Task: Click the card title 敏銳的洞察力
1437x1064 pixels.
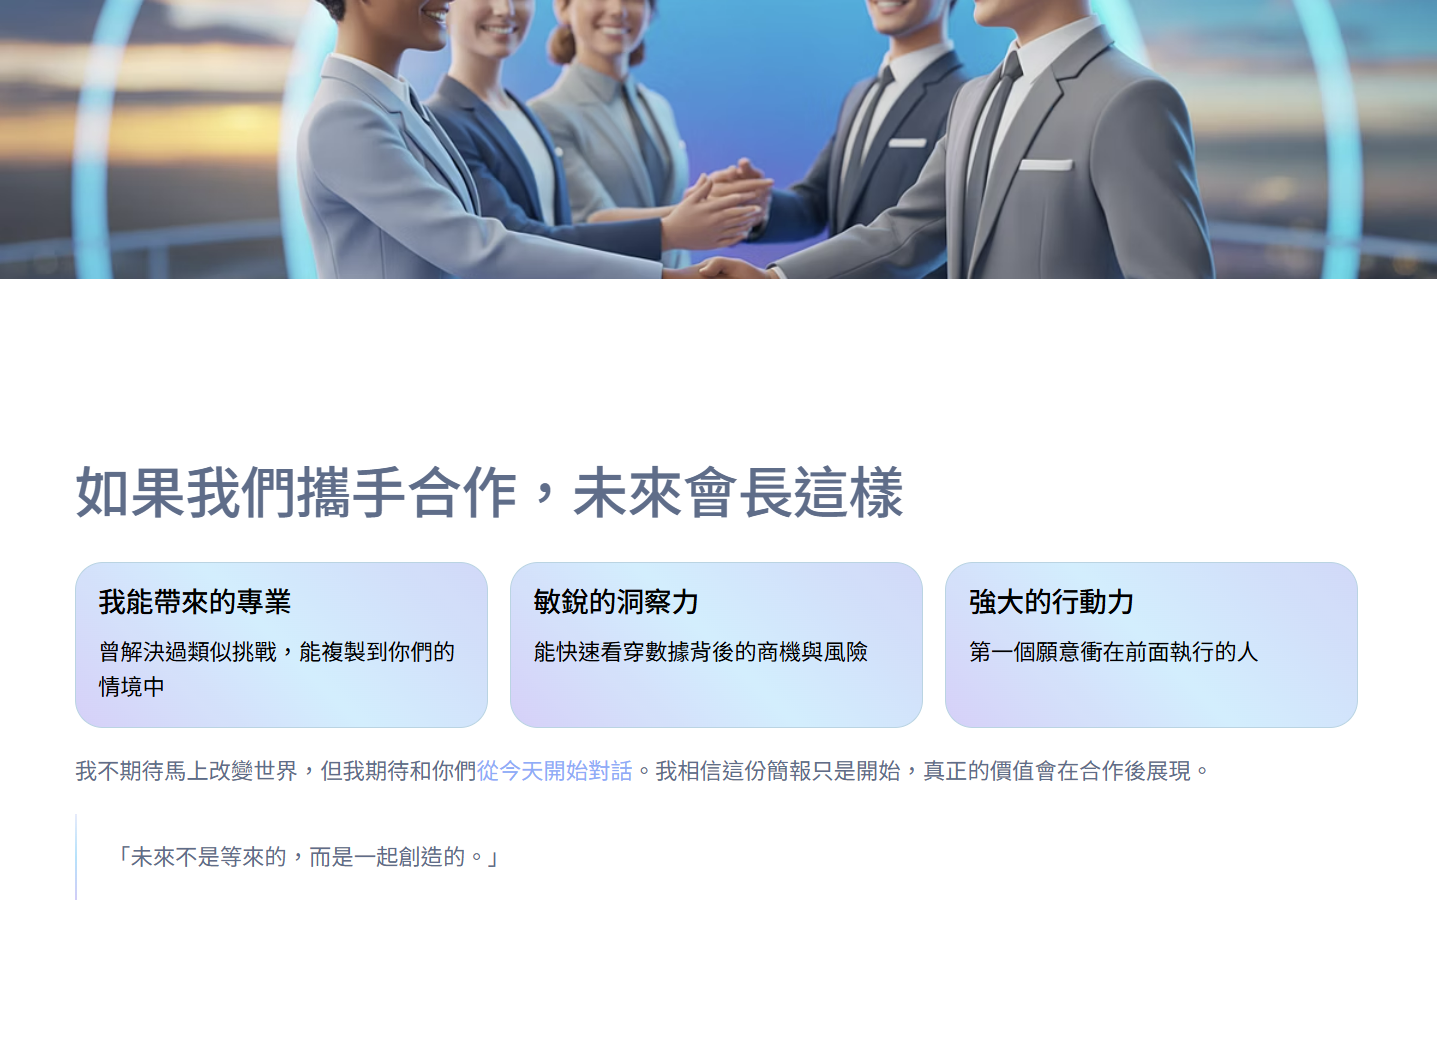Action: tap(616, 602)
